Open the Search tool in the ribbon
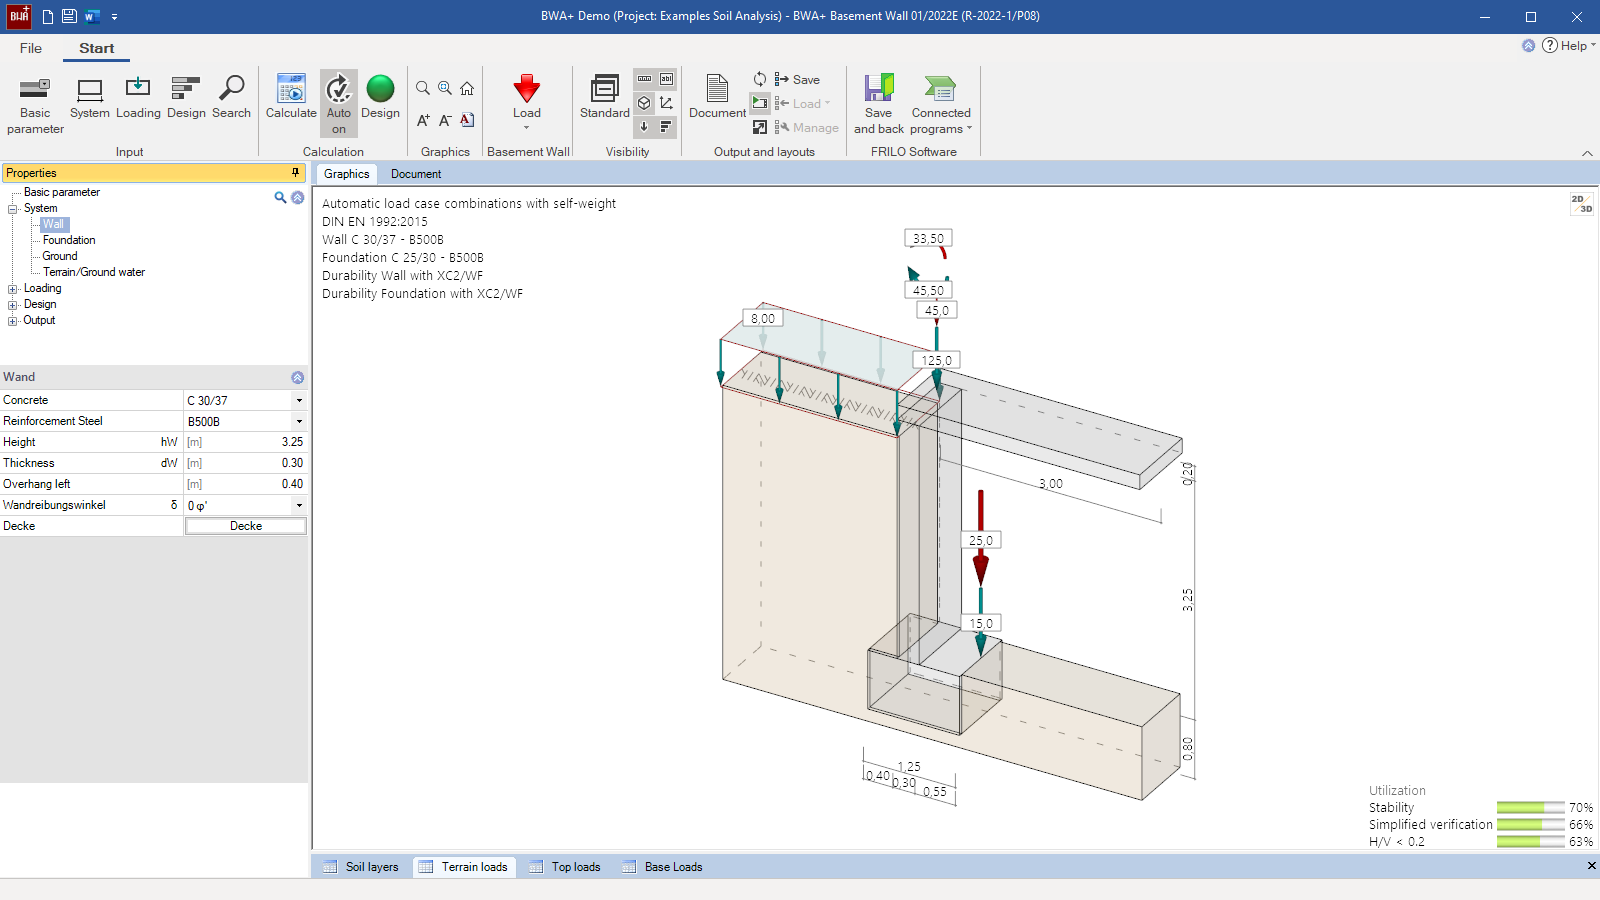This screenshot has width=1600, height=900. pos(231,98)
